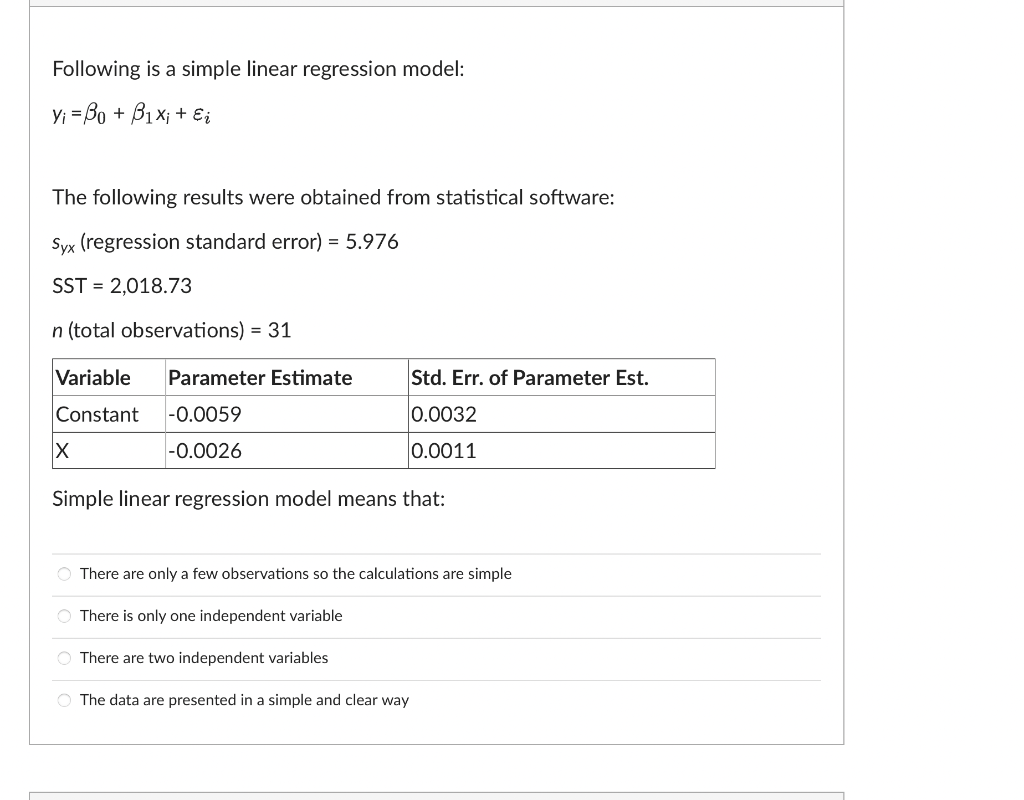
Task: Click 'n (total observations) = 31' text
Action: click(171, 330)
